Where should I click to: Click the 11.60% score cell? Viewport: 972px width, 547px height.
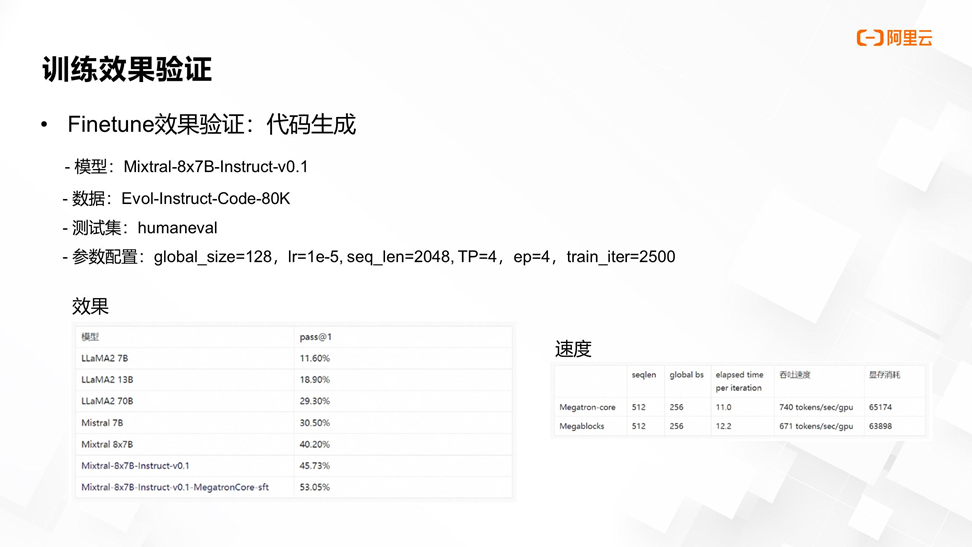[x=315, y=358]
